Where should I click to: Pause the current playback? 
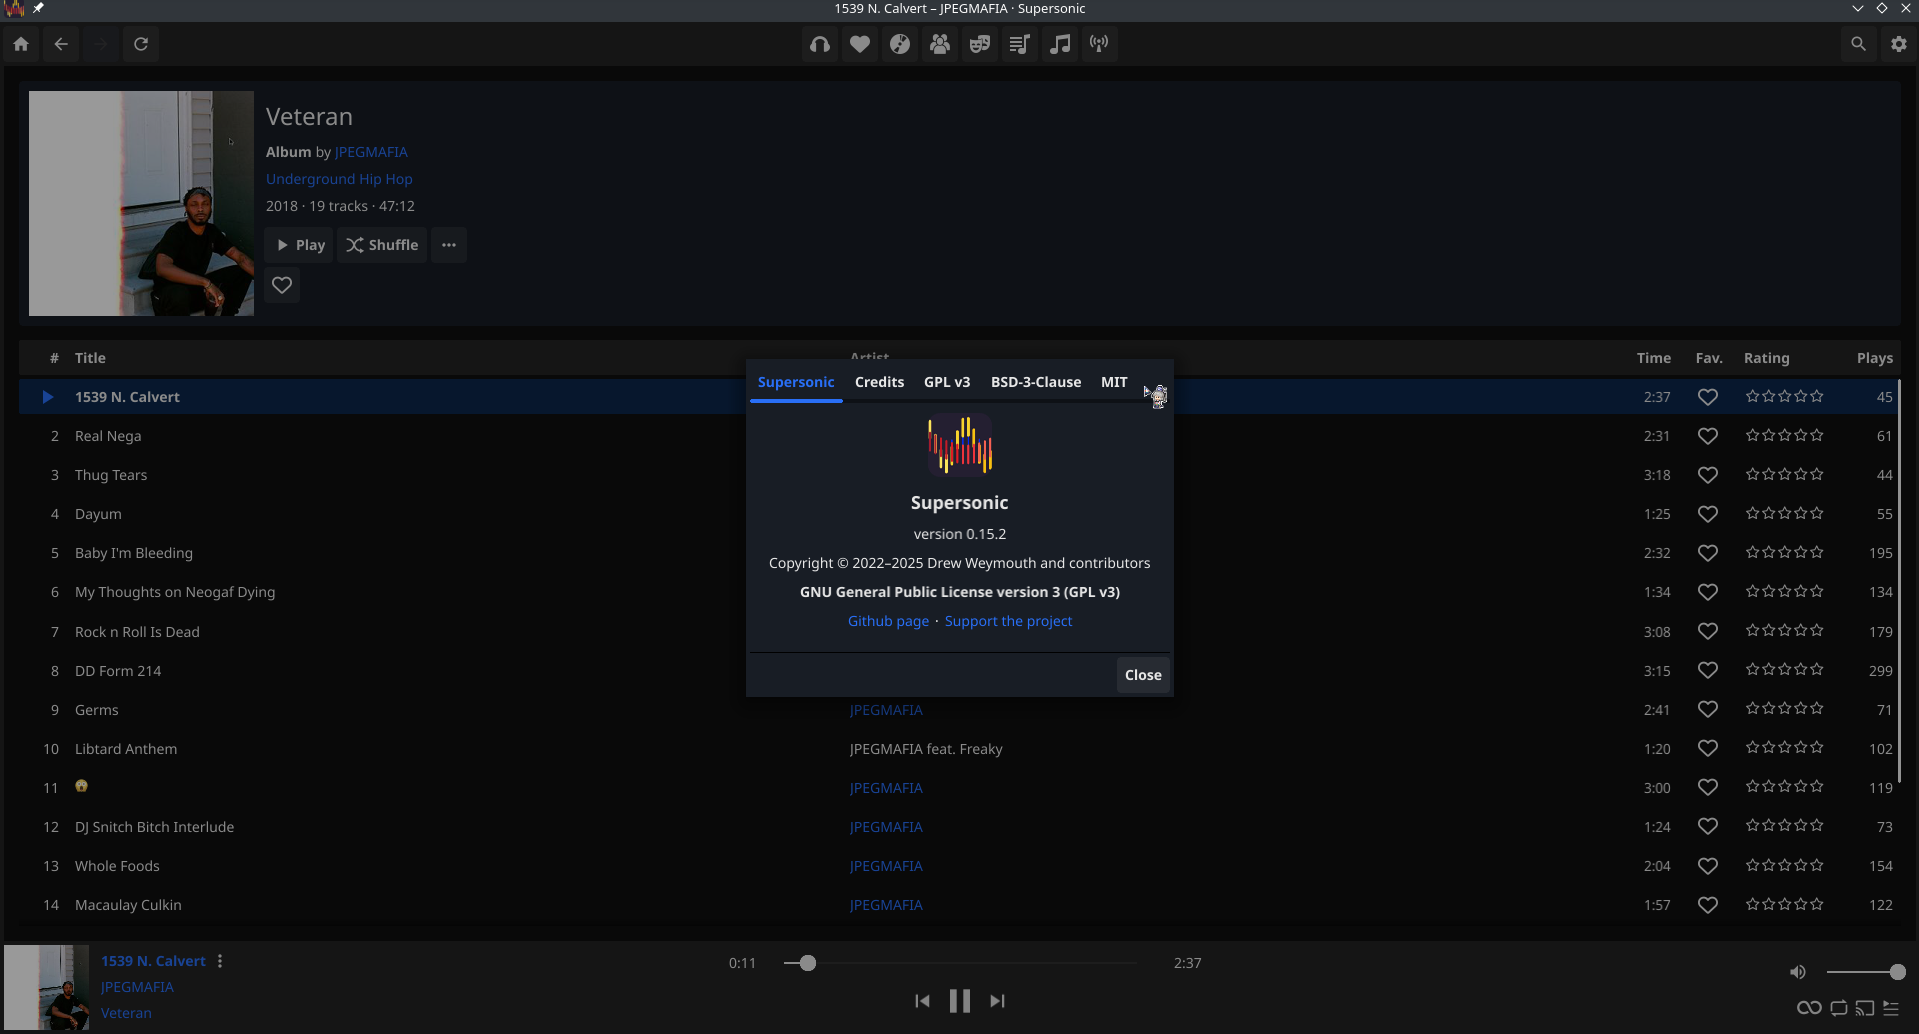960,1001
